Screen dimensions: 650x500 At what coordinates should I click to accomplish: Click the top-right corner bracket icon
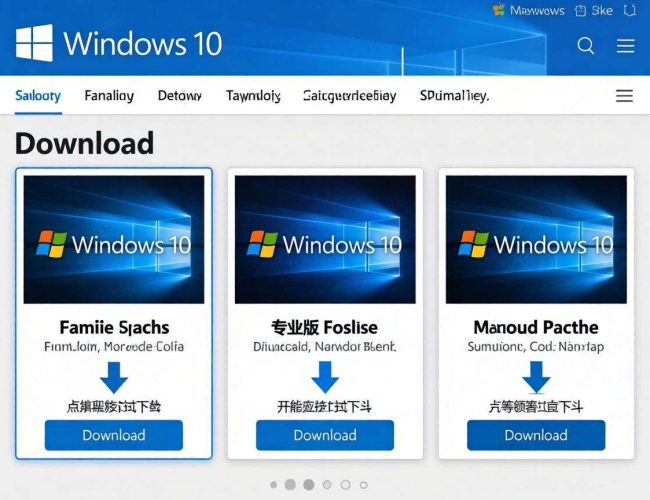(x=630, y=10)
